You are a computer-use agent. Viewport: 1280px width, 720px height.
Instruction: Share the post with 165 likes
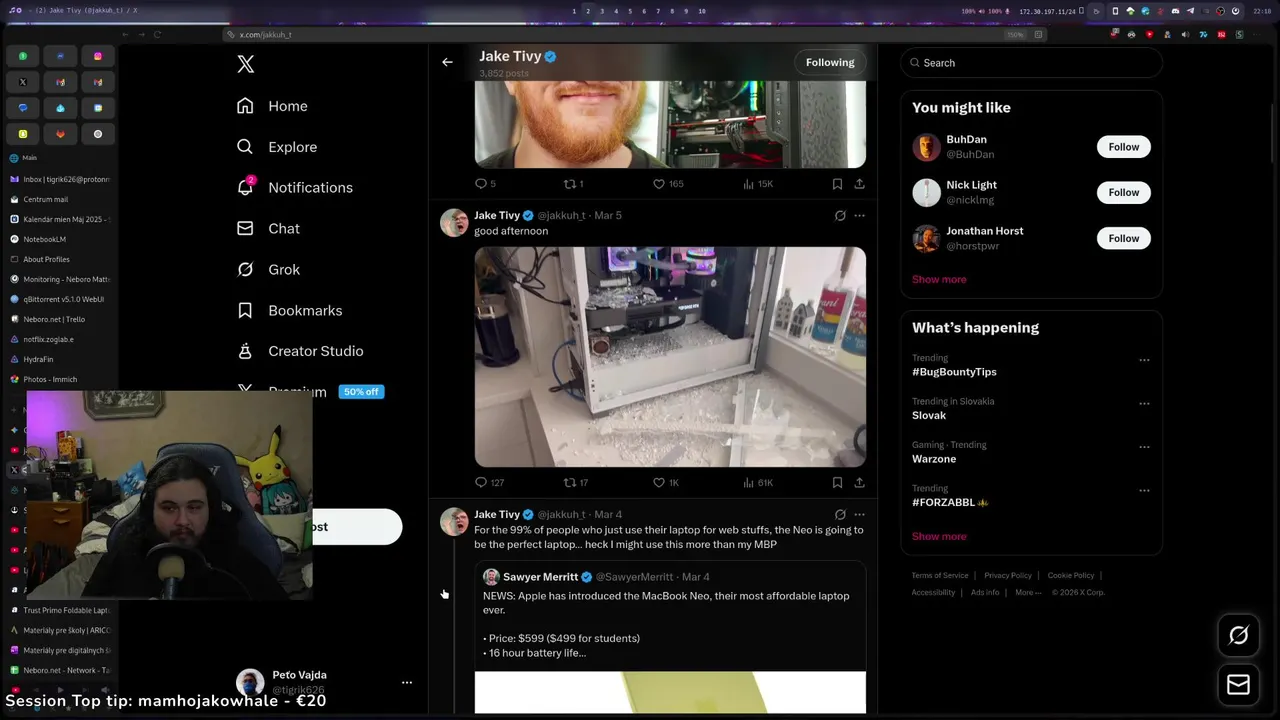[859, 184]
